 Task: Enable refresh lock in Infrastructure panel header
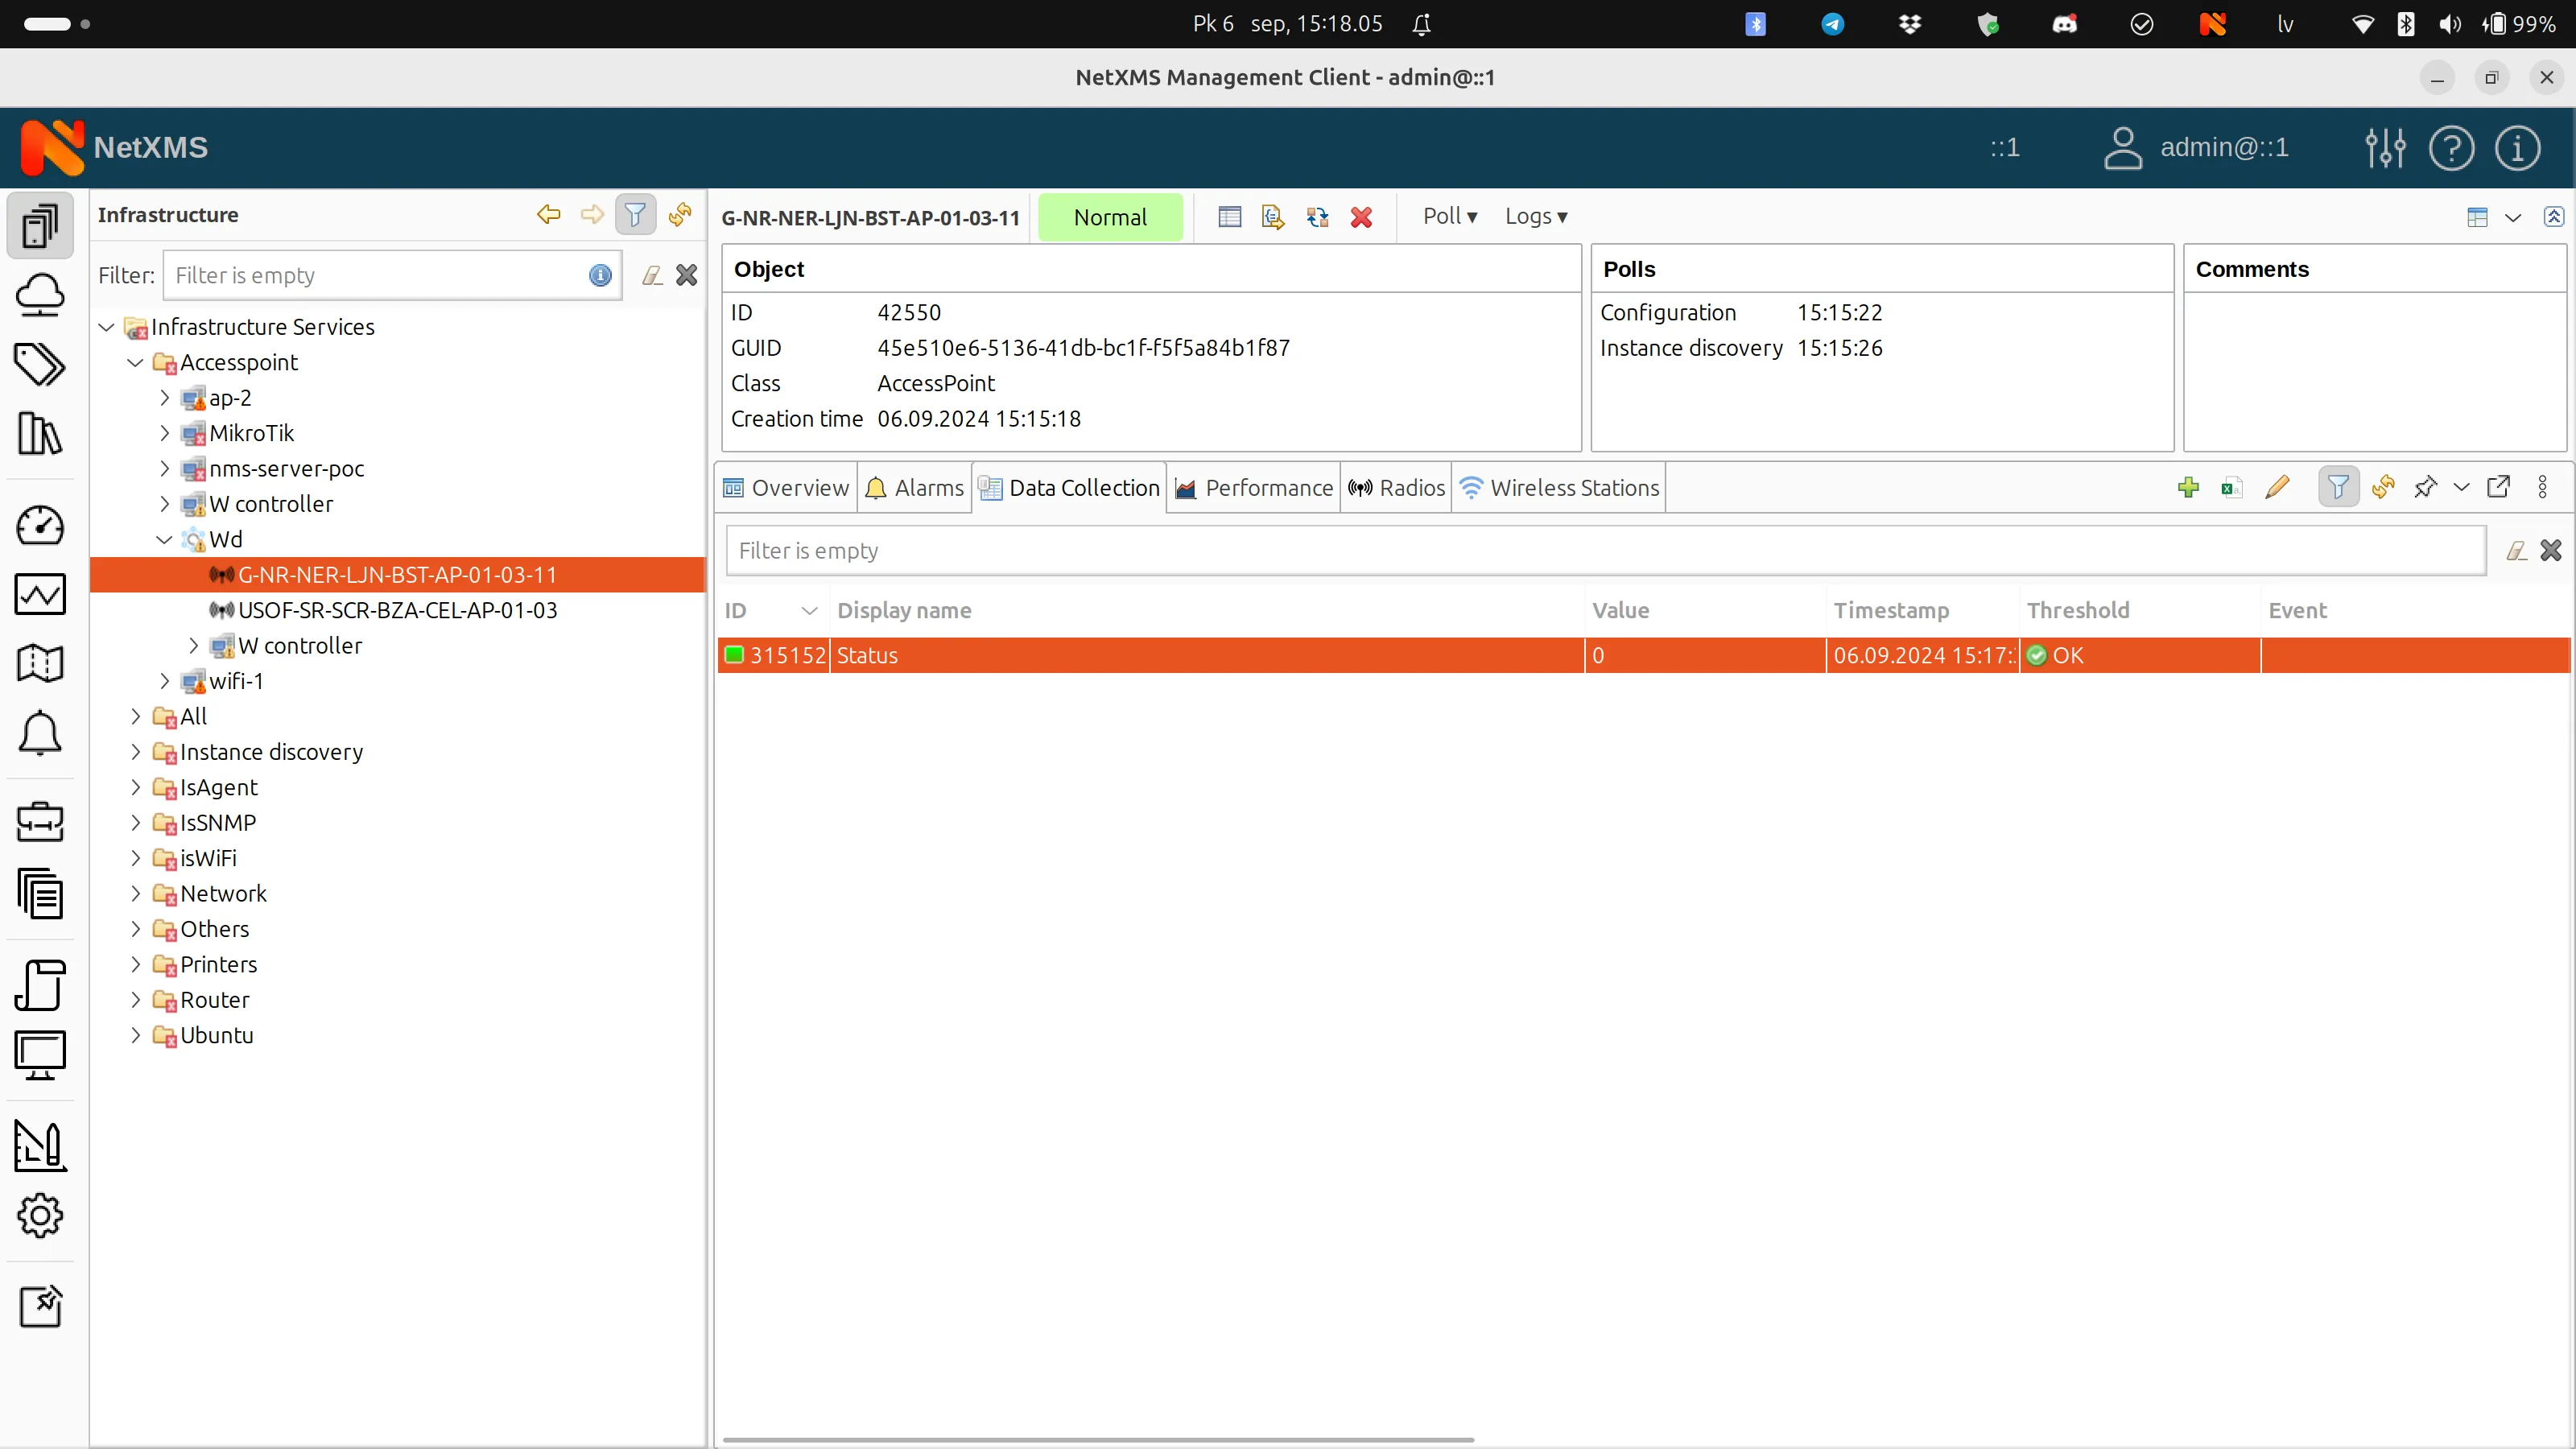tap(680, 215)
